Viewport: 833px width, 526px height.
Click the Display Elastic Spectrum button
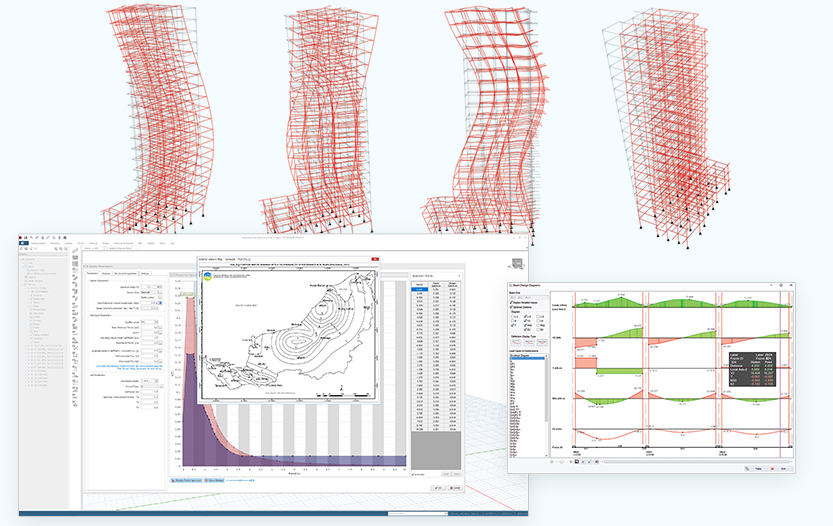coord(186,480)
